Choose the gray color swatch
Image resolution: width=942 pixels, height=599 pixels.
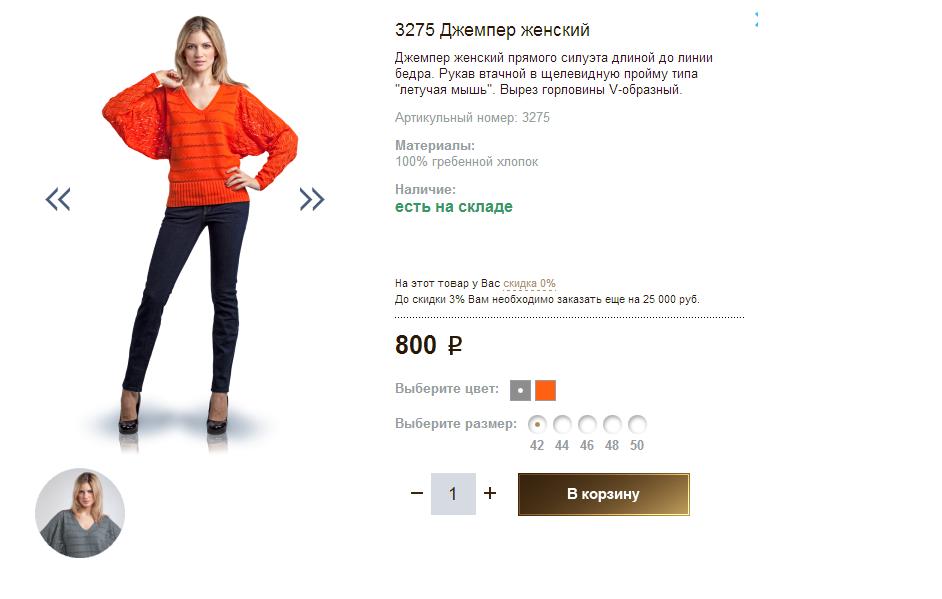(x=520, y=391)
